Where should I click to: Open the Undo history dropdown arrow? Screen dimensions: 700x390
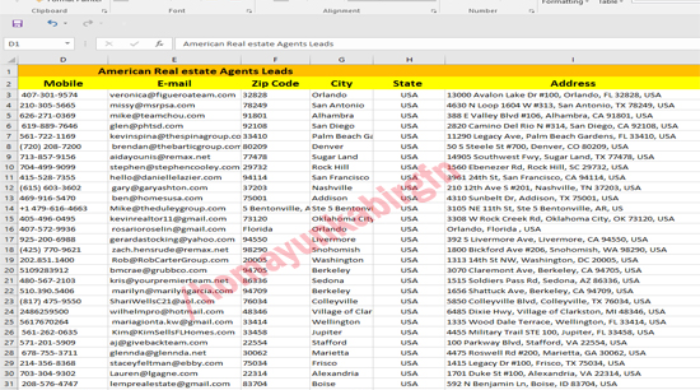pyautogui.click(x=66, y=24)
